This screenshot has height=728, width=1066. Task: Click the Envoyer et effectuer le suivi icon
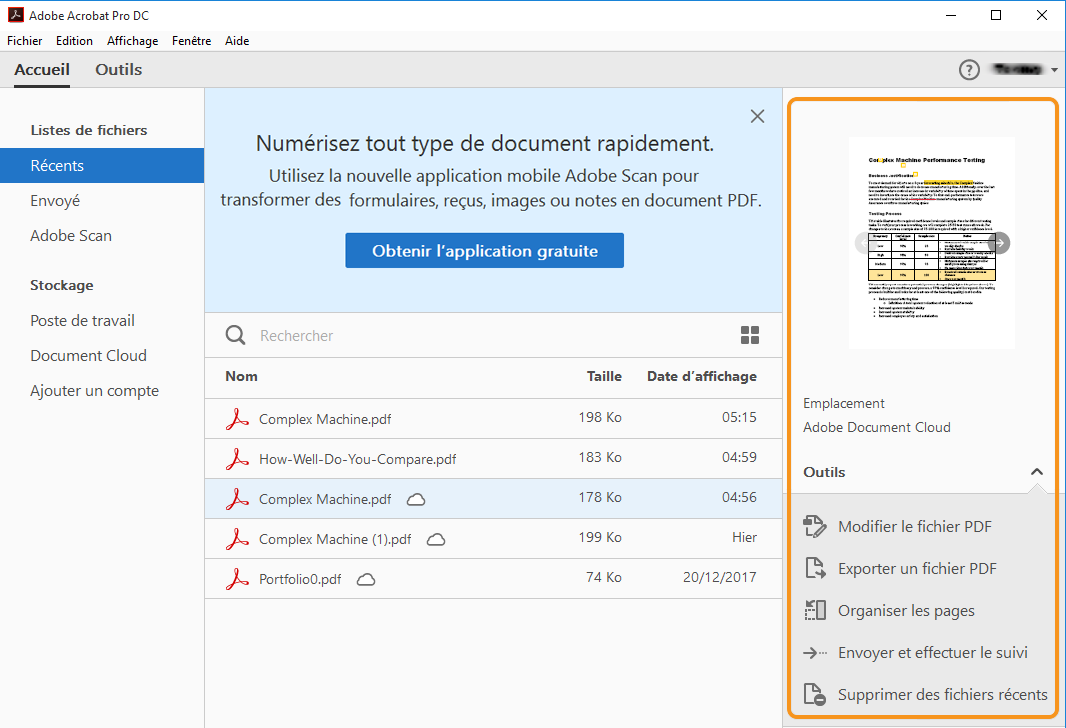point(815,653)
